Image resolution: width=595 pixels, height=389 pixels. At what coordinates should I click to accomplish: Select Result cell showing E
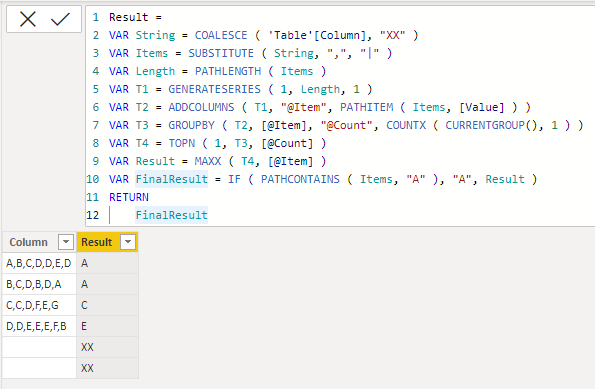point(107,326)
